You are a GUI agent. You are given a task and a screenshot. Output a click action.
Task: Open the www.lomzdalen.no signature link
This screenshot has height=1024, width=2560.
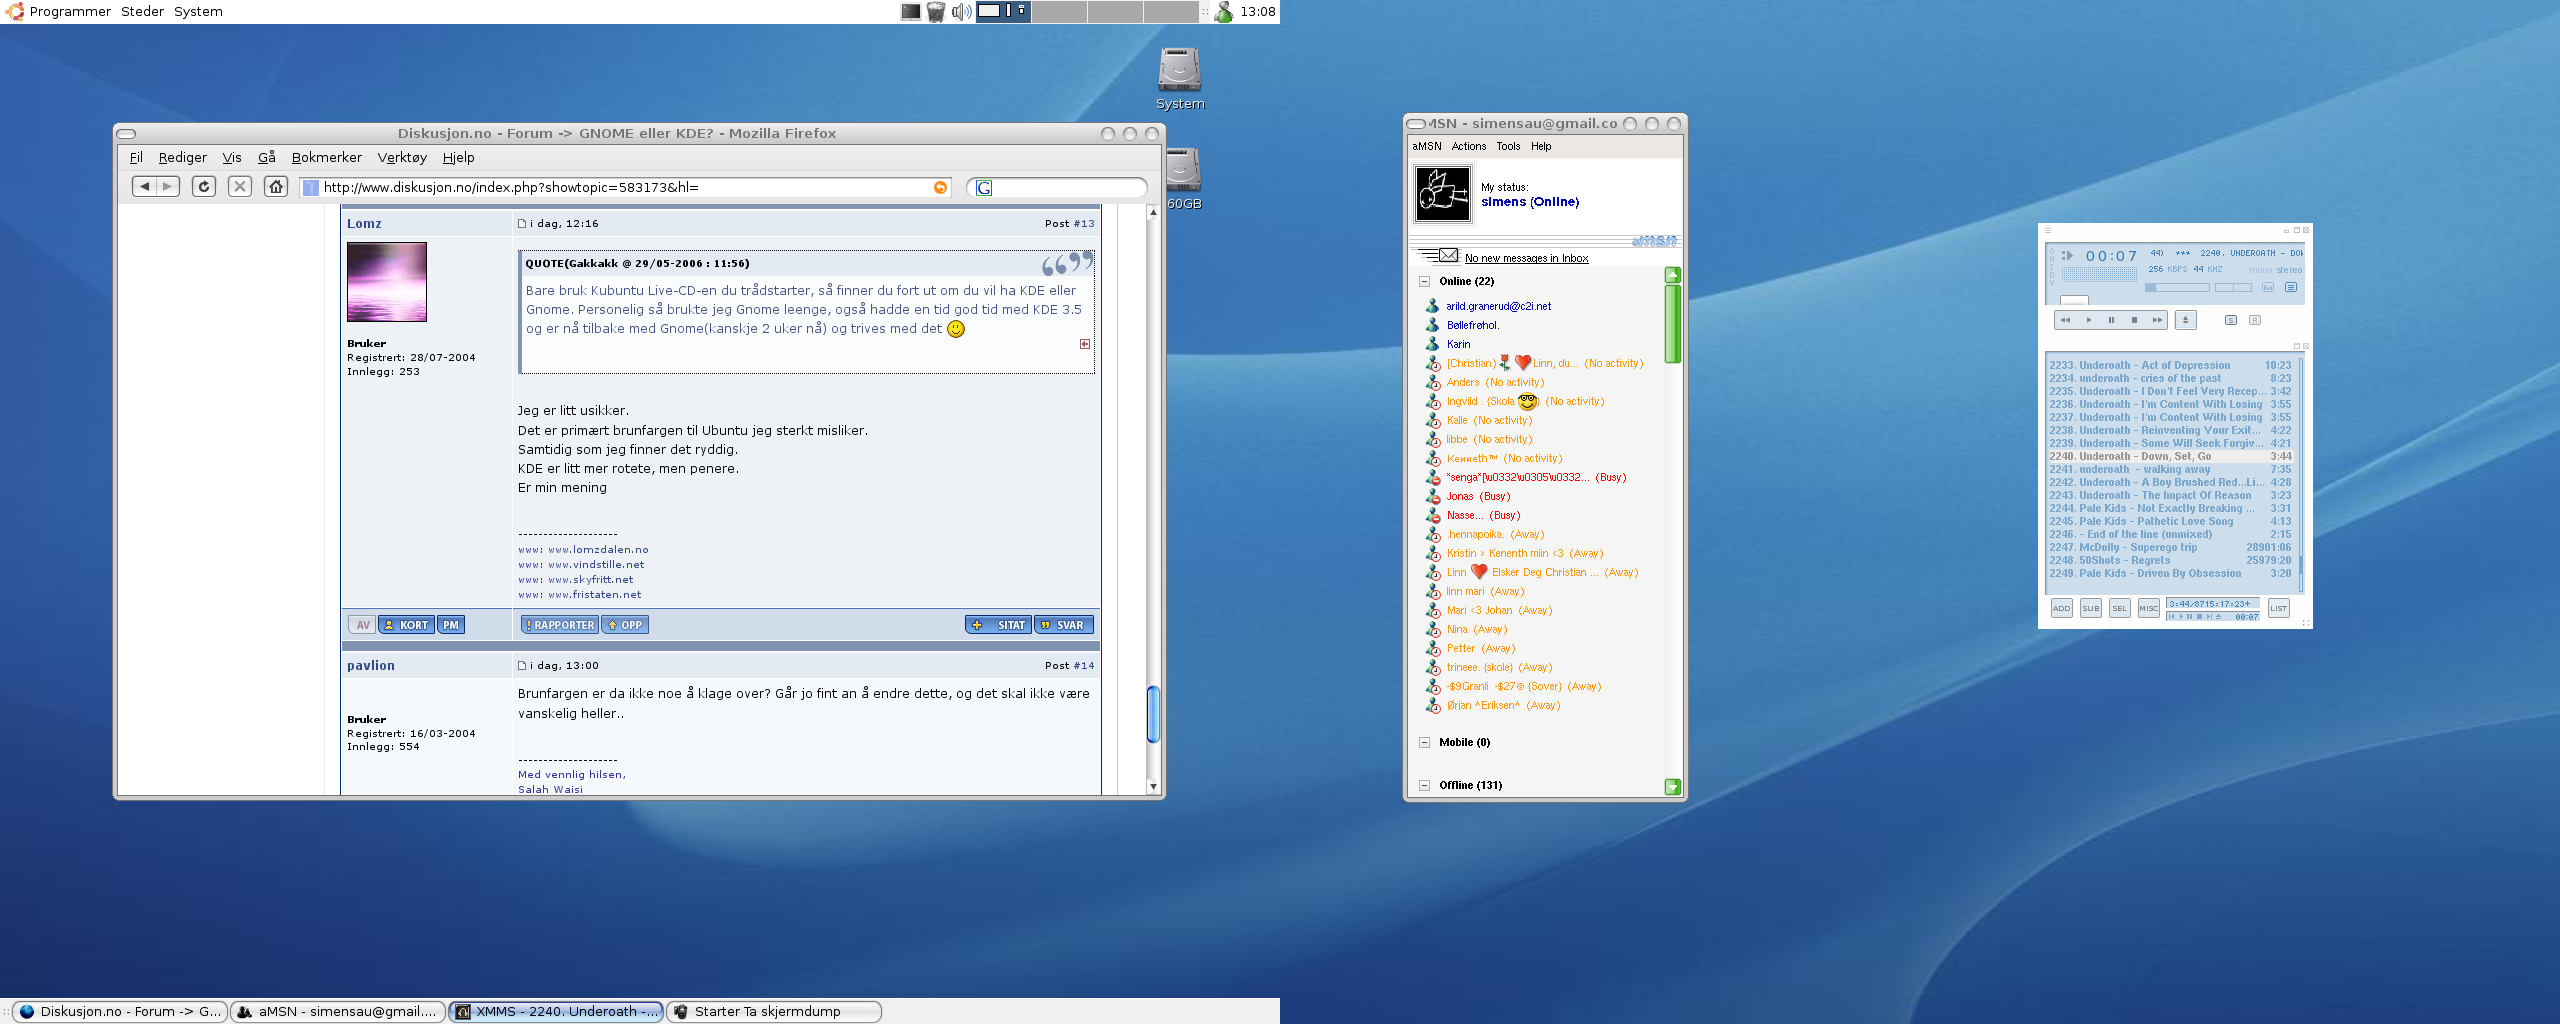tap(598, 549)
